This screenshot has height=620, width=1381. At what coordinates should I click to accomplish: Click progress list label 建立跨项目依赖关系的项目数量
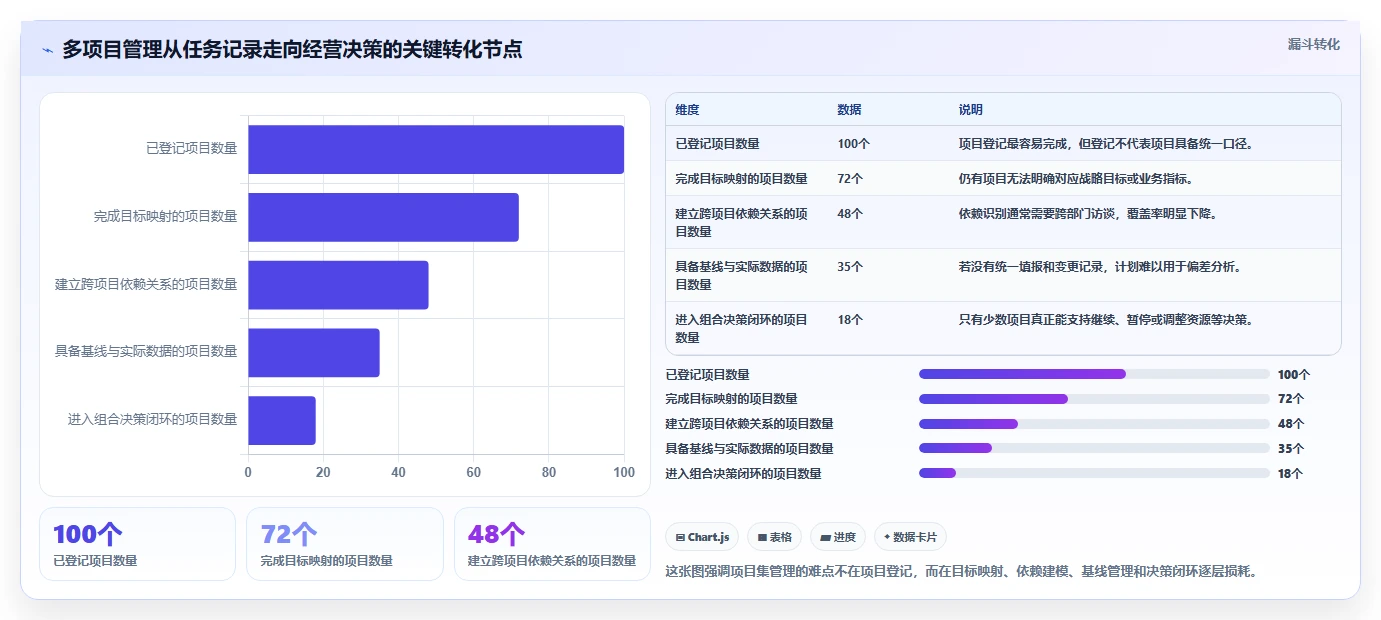[749, 424]
